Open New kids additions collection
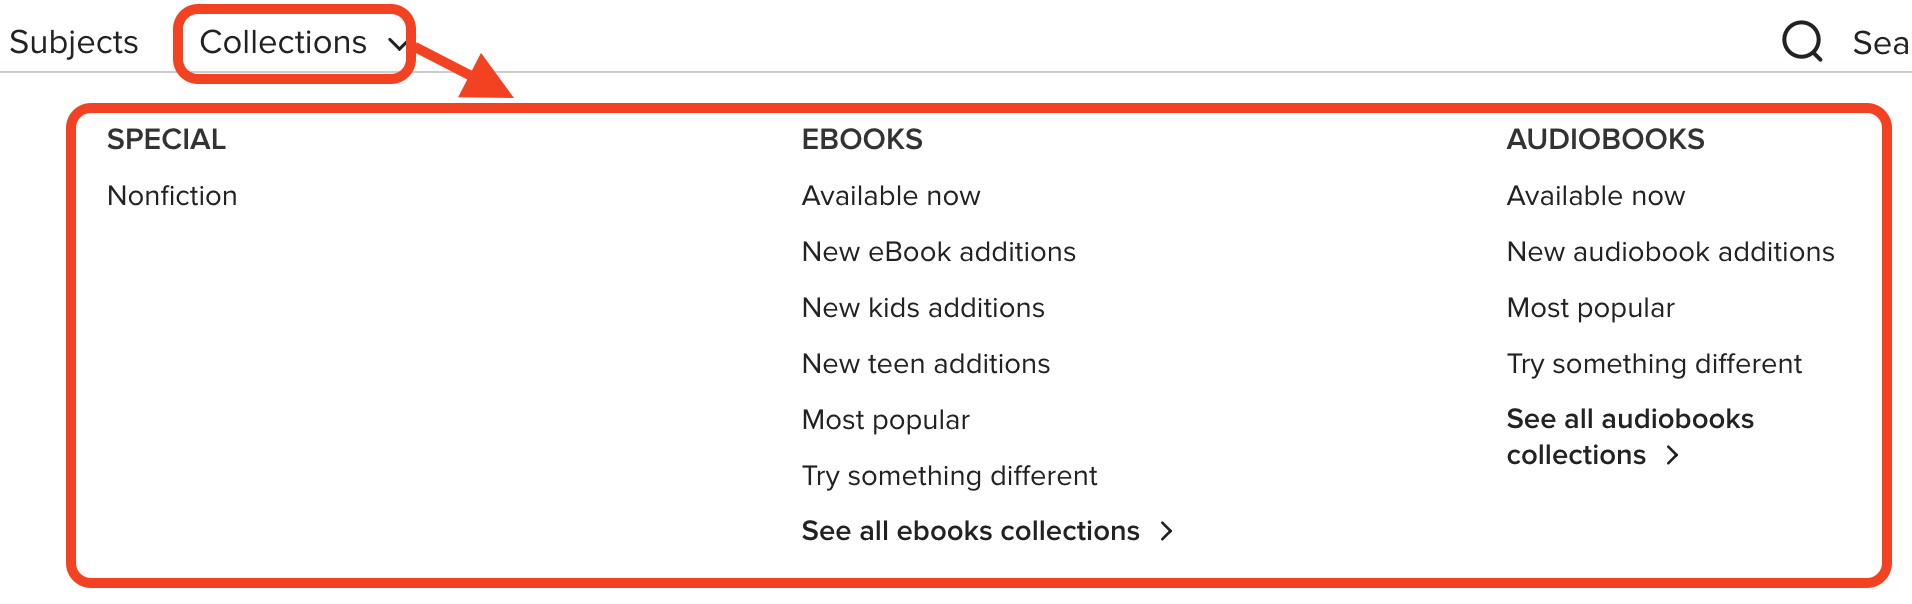The height and width of the screenshot is (604, 1912). (922, 308)
